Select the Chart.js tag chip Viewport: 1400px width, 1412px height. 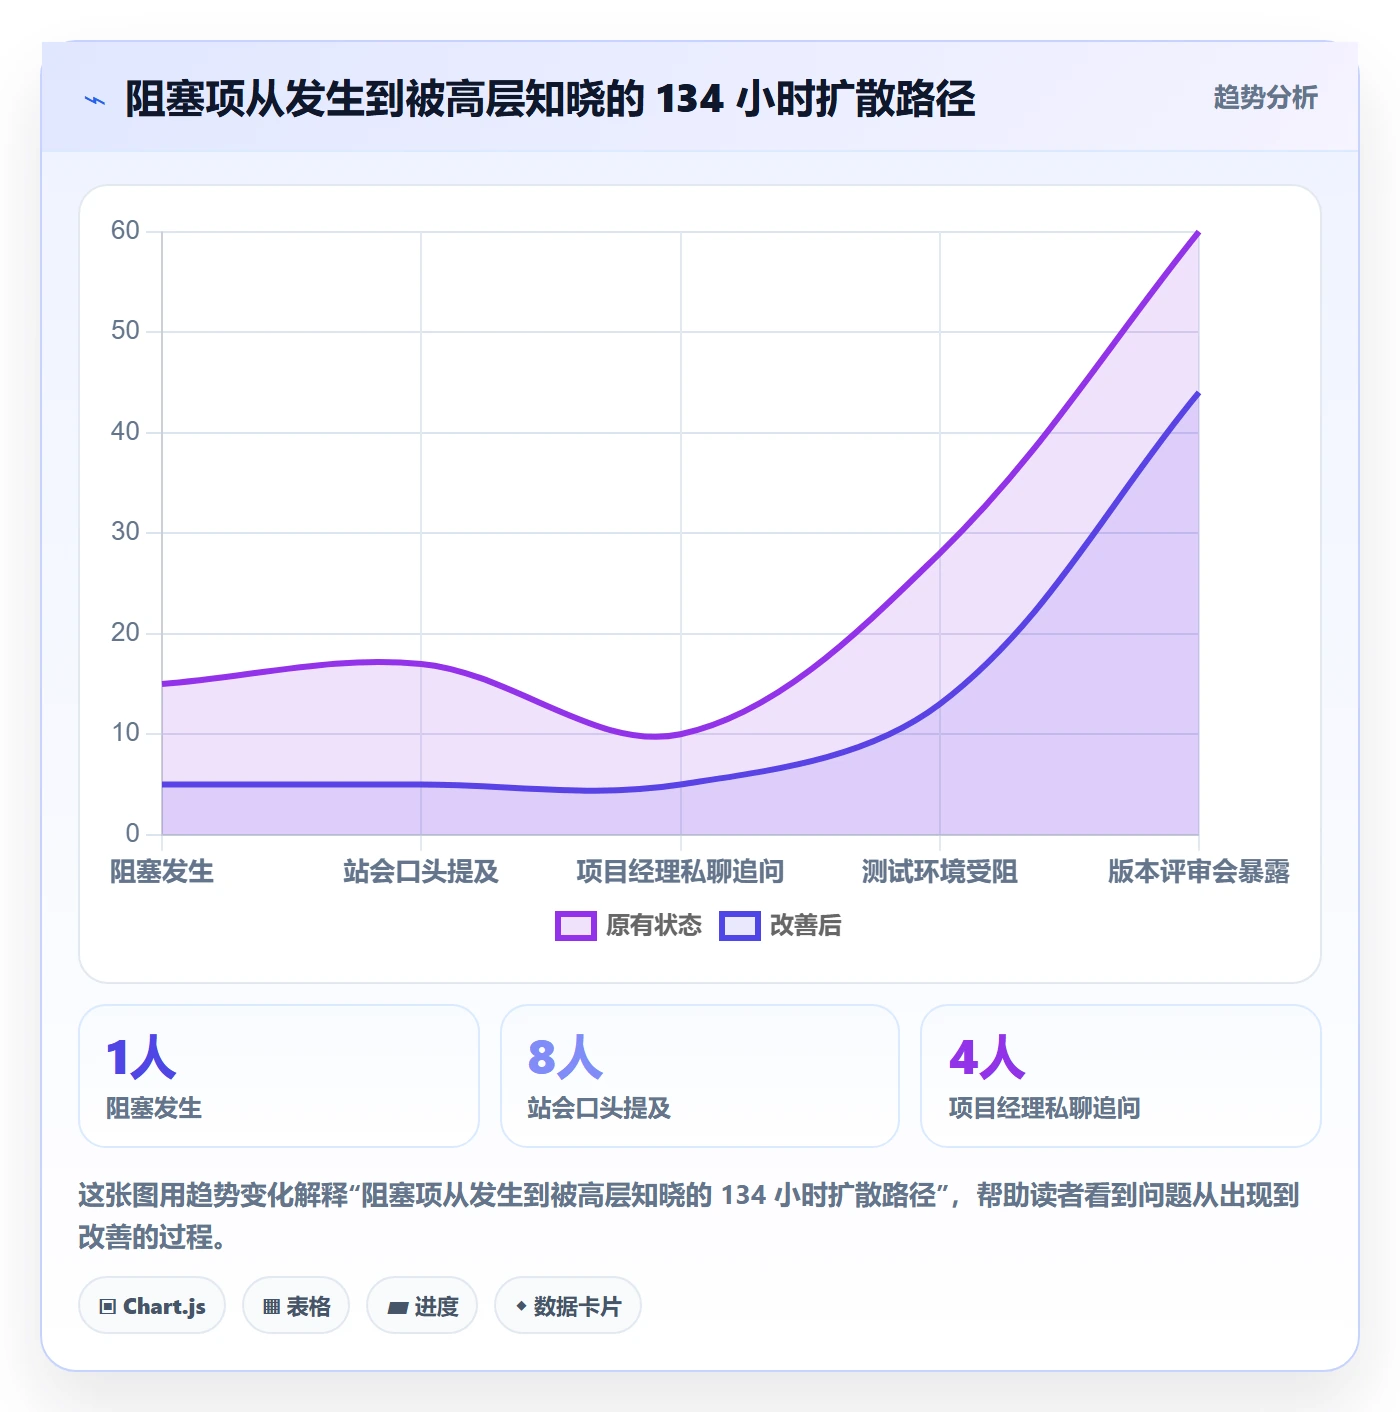[152, 1306]
